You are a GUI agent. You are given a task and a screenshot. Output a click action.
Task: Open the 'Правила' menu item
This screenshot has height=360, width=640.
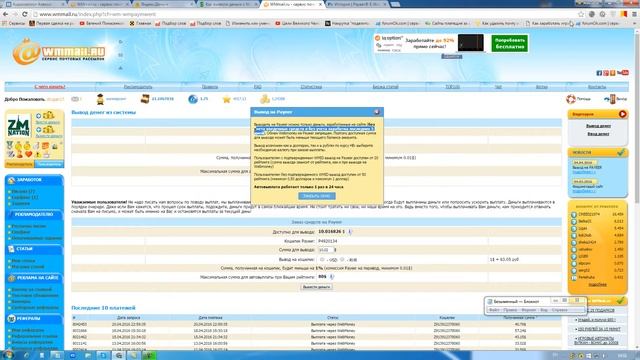(210, 87)
